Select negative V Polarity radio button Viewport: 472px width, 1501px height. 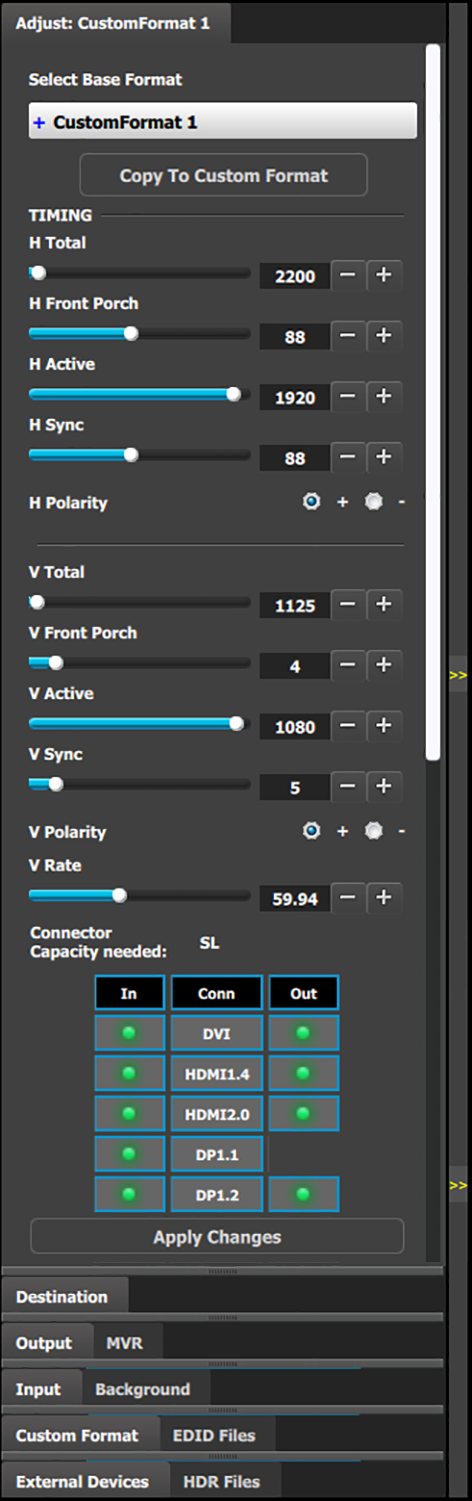[374, 831]
